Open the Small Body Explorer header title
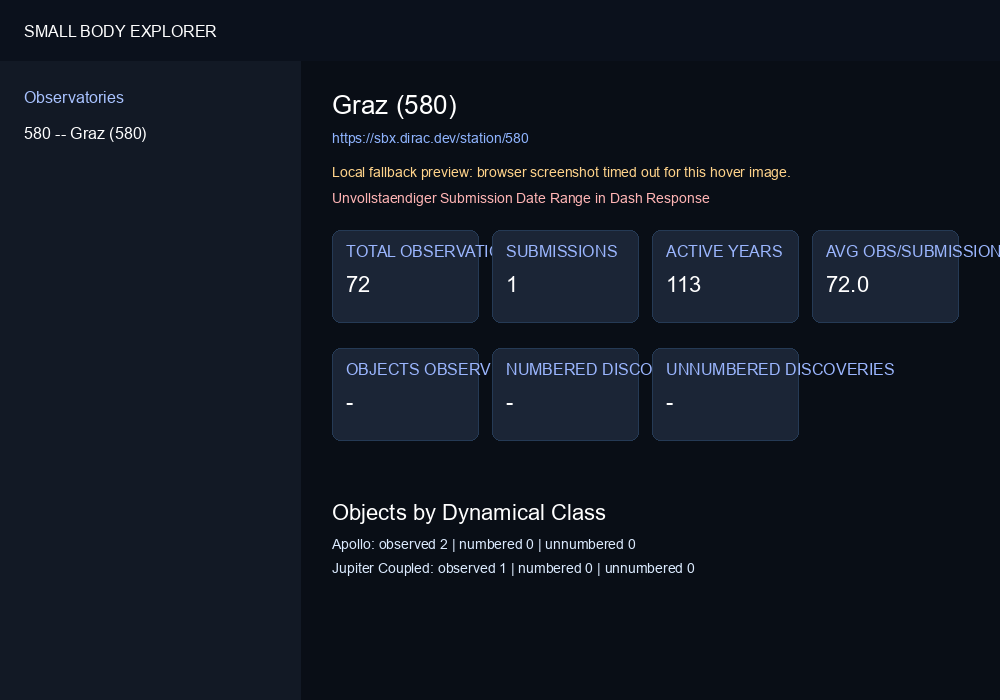This screenshot has height=700, width=1000. [x=120, y=31]
